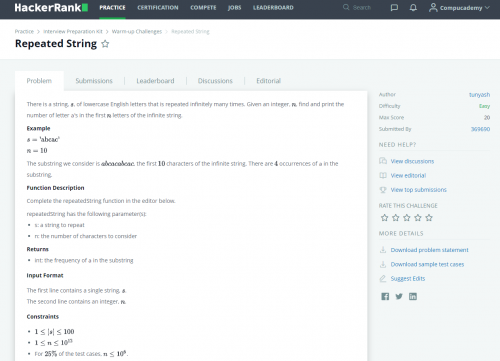The height and width of the screenshot is (361, 500).
Task: Rate the challenge four stars
Action: pos(418,218)
